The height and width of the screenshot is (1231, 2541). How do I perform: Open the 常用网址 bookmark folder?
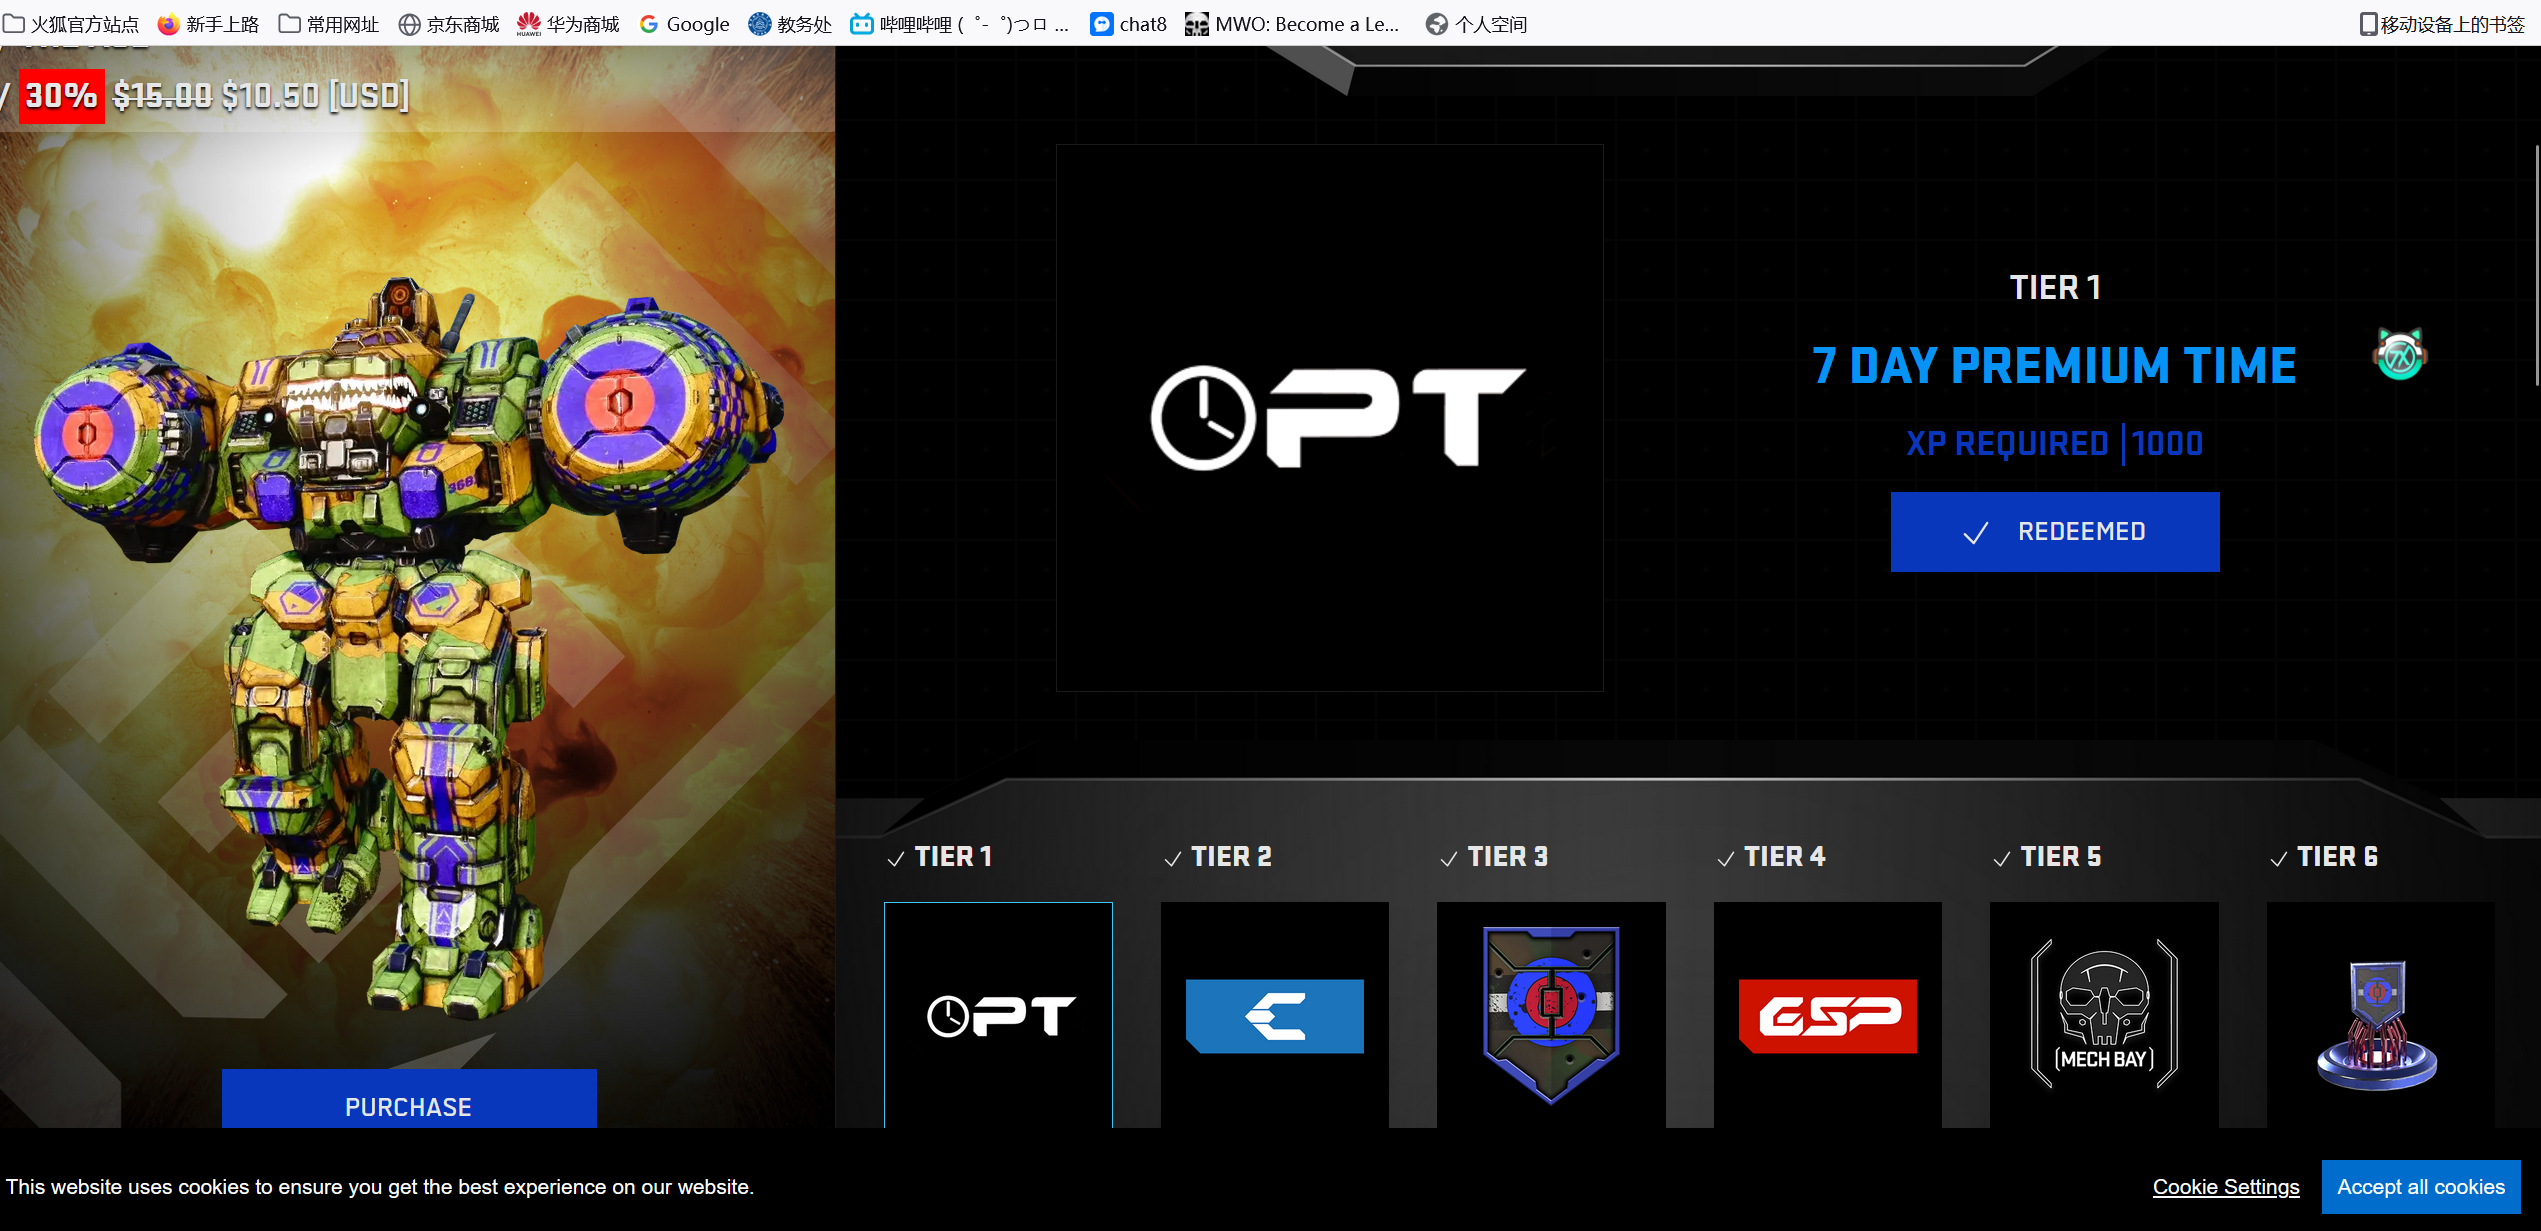coord(329,24)
